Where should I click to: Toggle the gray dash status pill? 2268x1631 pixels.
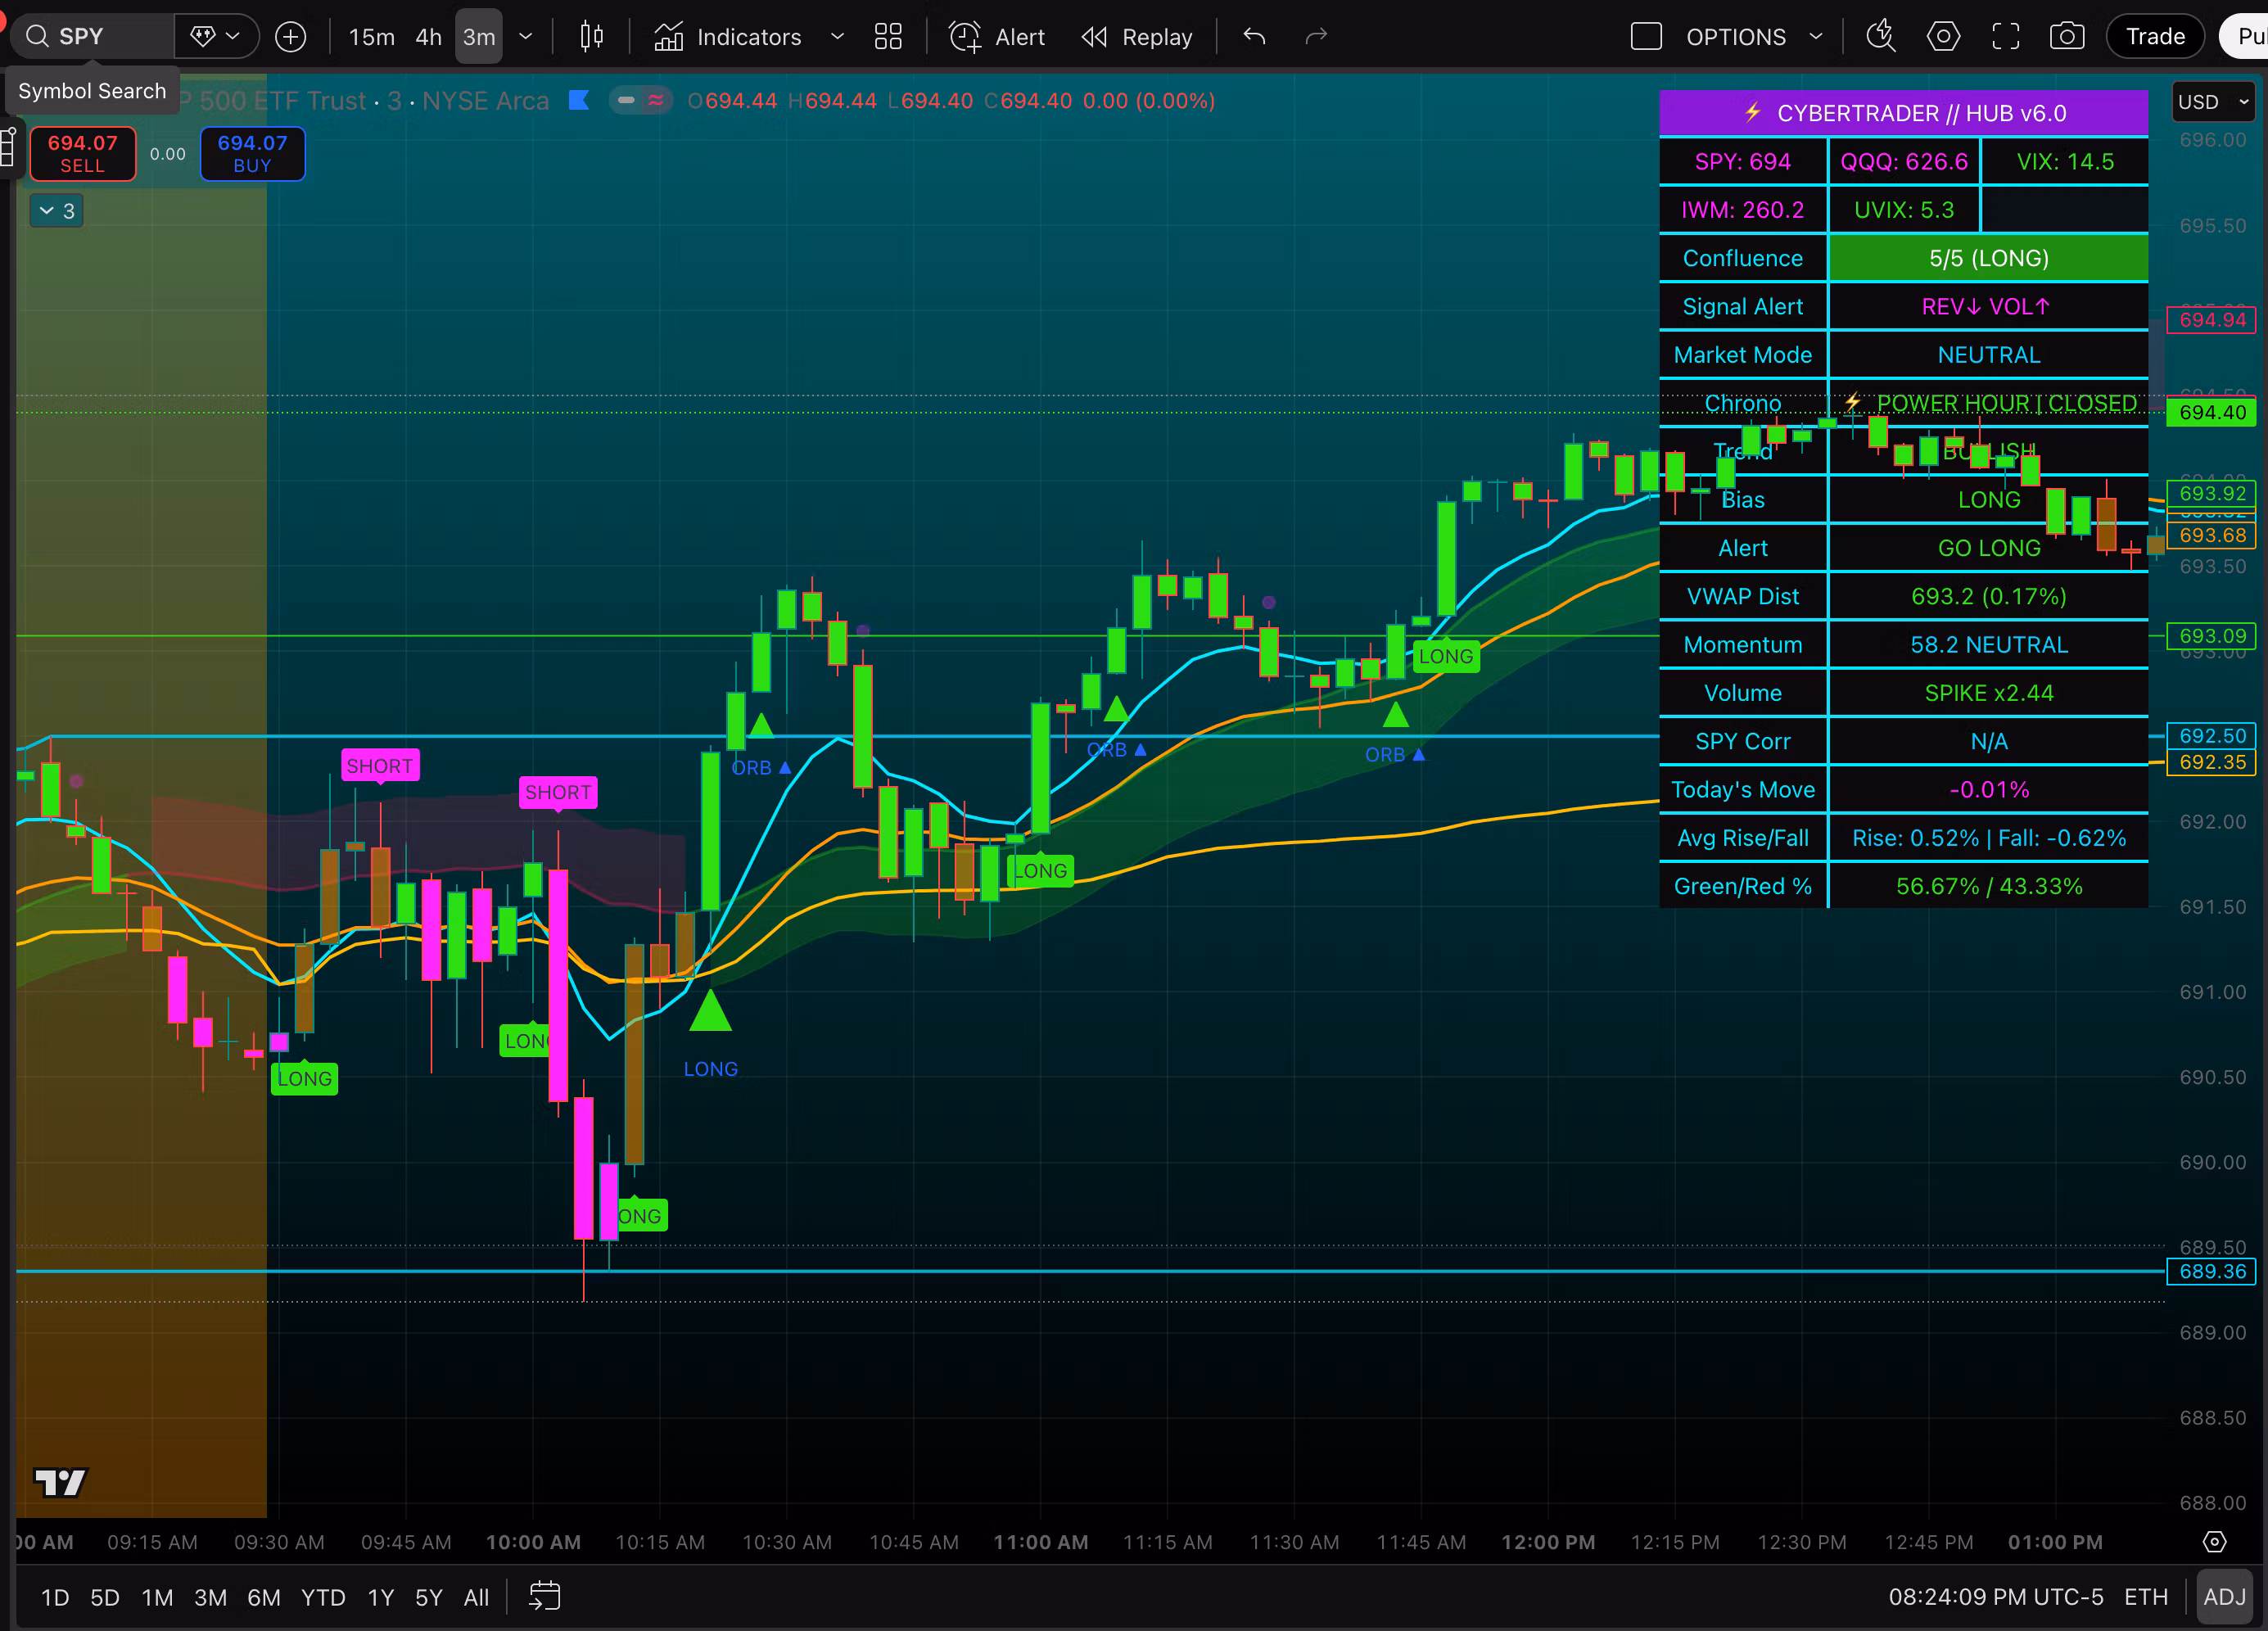pyautogui.click(x=626, y=100)
